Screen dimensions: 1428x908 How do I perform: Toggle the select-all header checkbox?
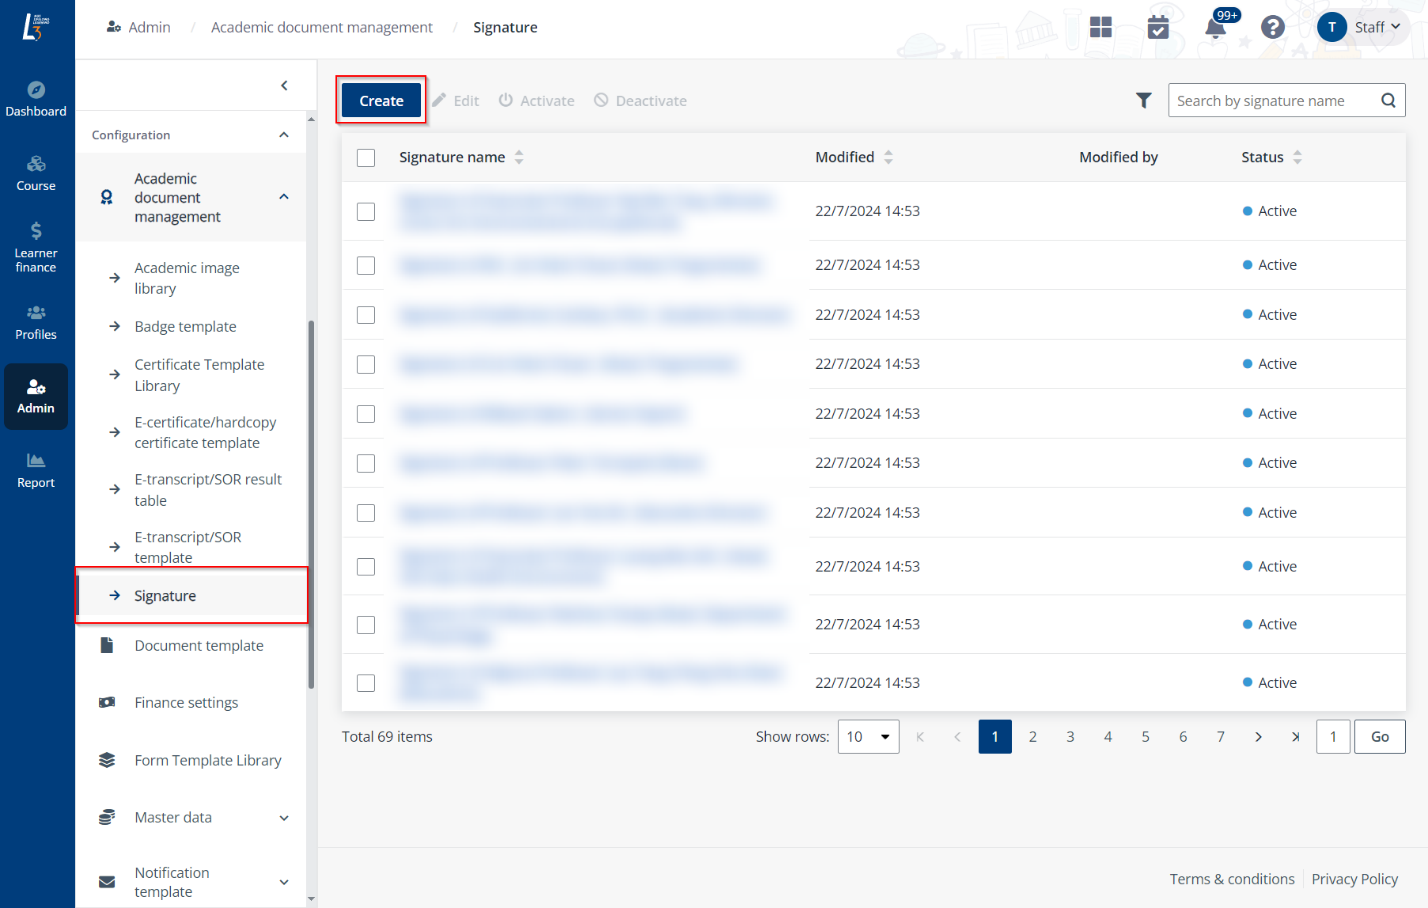tap(366, 158)
